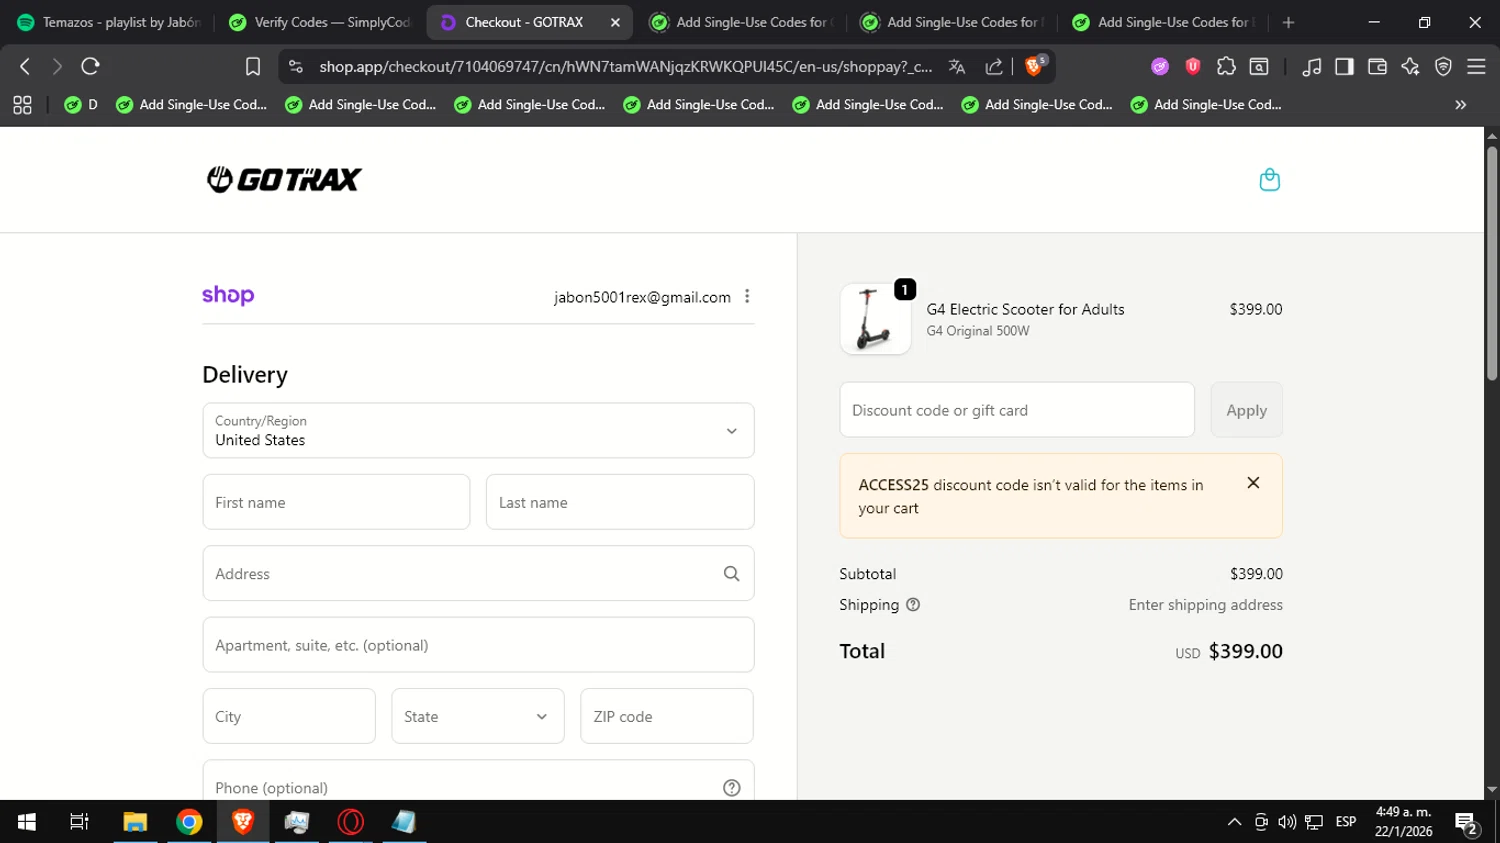
Task: Show hidden system tray icons
Action: 1234,822
